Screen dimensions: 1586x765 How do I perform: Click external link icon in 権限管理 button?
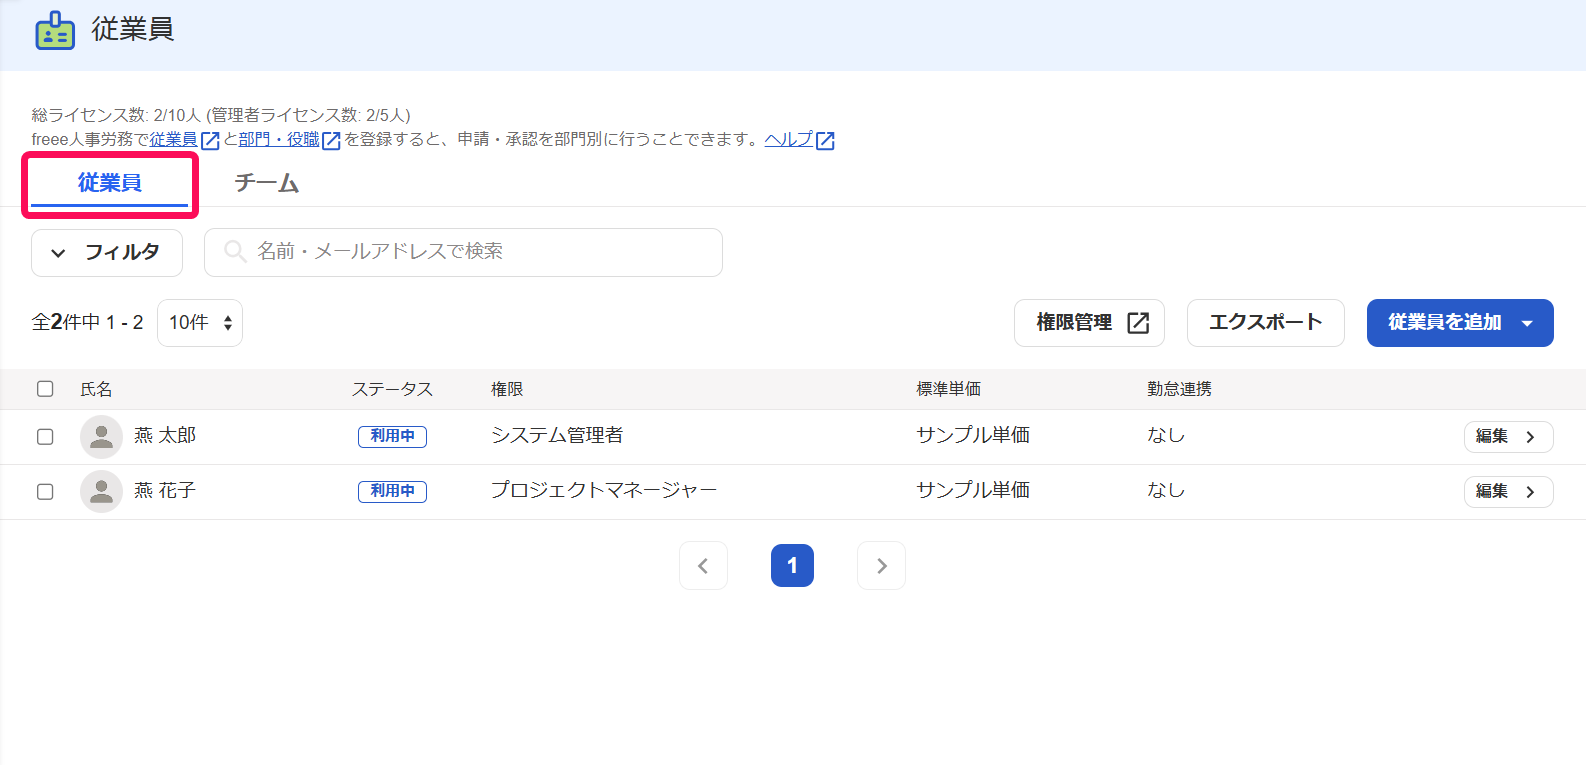[1138, 323]
